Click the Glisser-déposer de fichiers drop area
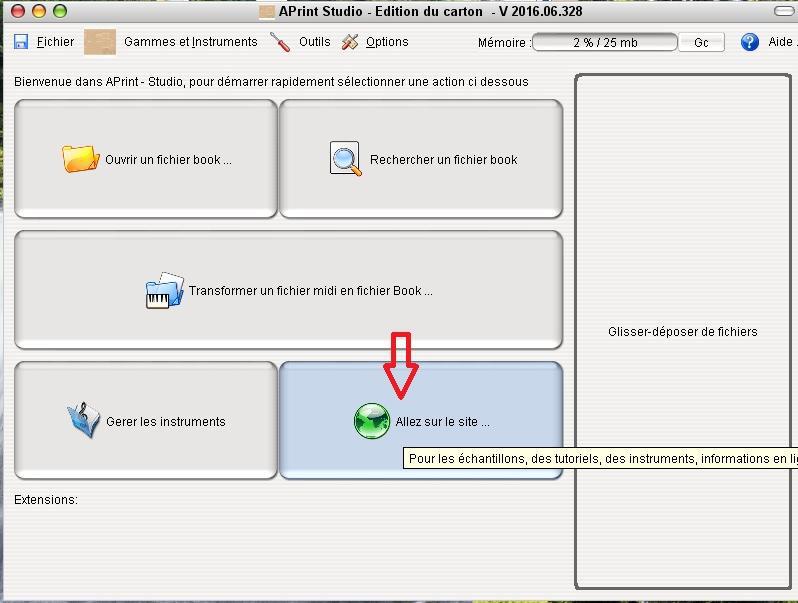This screenshot has height=603, width=798. click(x=682, y=331)
